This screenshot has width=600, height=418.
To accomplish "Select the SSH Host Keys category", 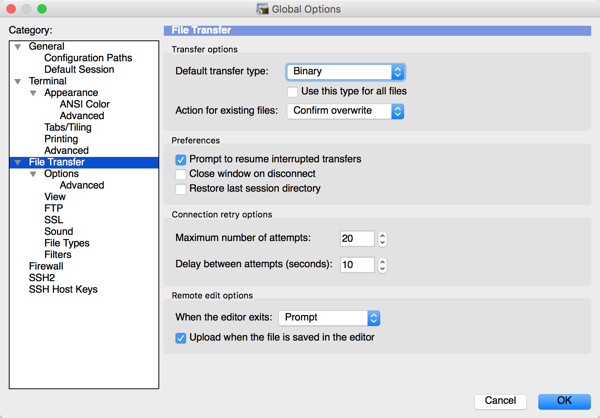I will point(63,290).
